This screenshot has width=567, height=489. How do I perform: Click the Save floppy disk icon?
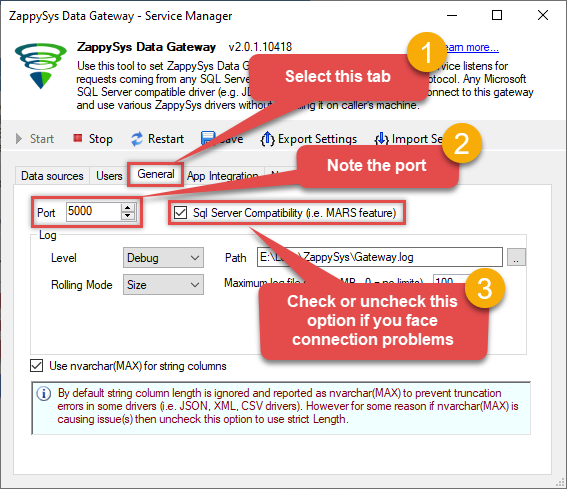pyautogui.click(x=208, y=137)
